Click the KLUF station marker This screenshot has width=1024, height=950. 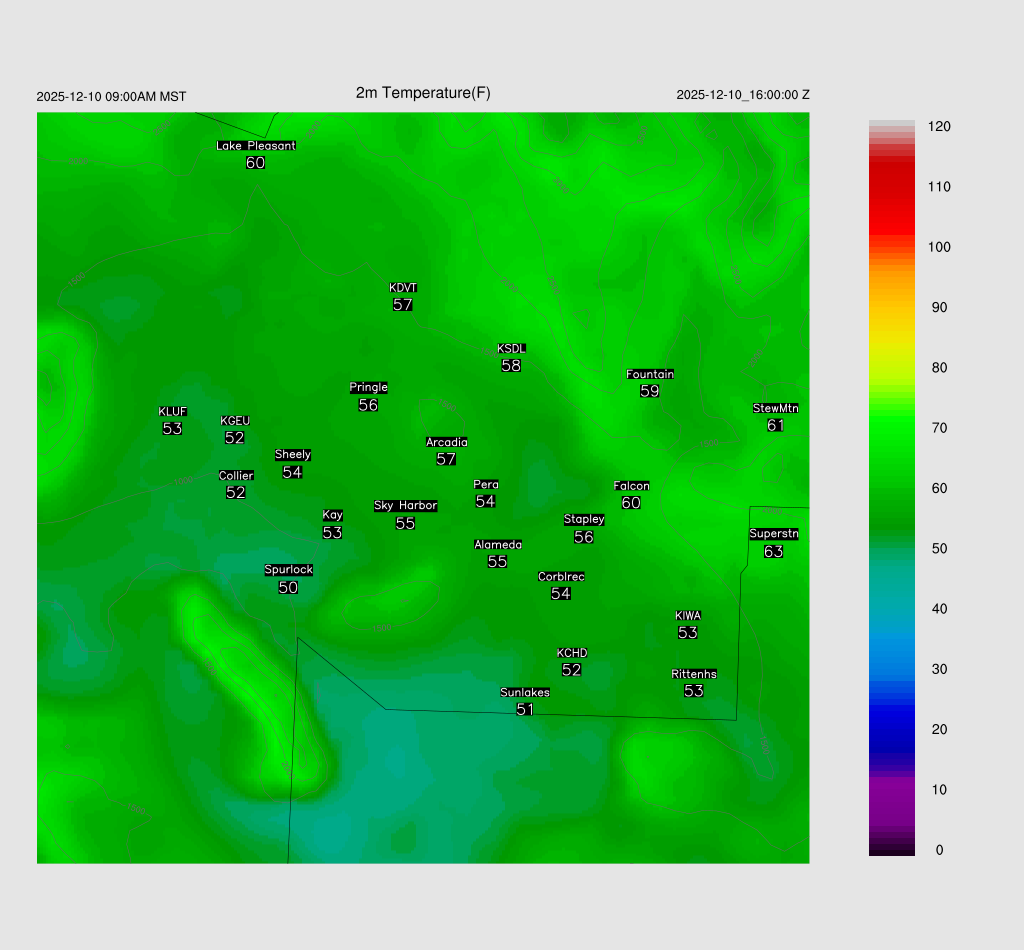(x=172, y=420)
